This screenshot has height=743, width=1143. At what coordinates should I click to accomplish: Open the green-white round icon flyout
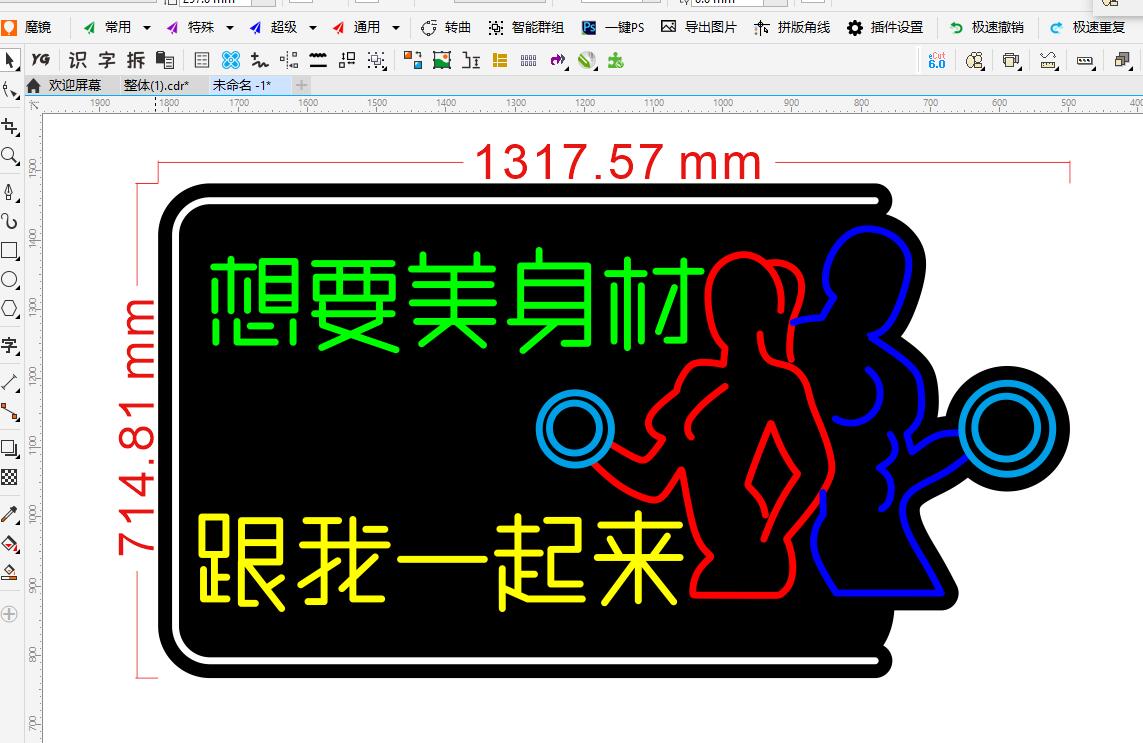pyautogui.click(x=588, y=61)
